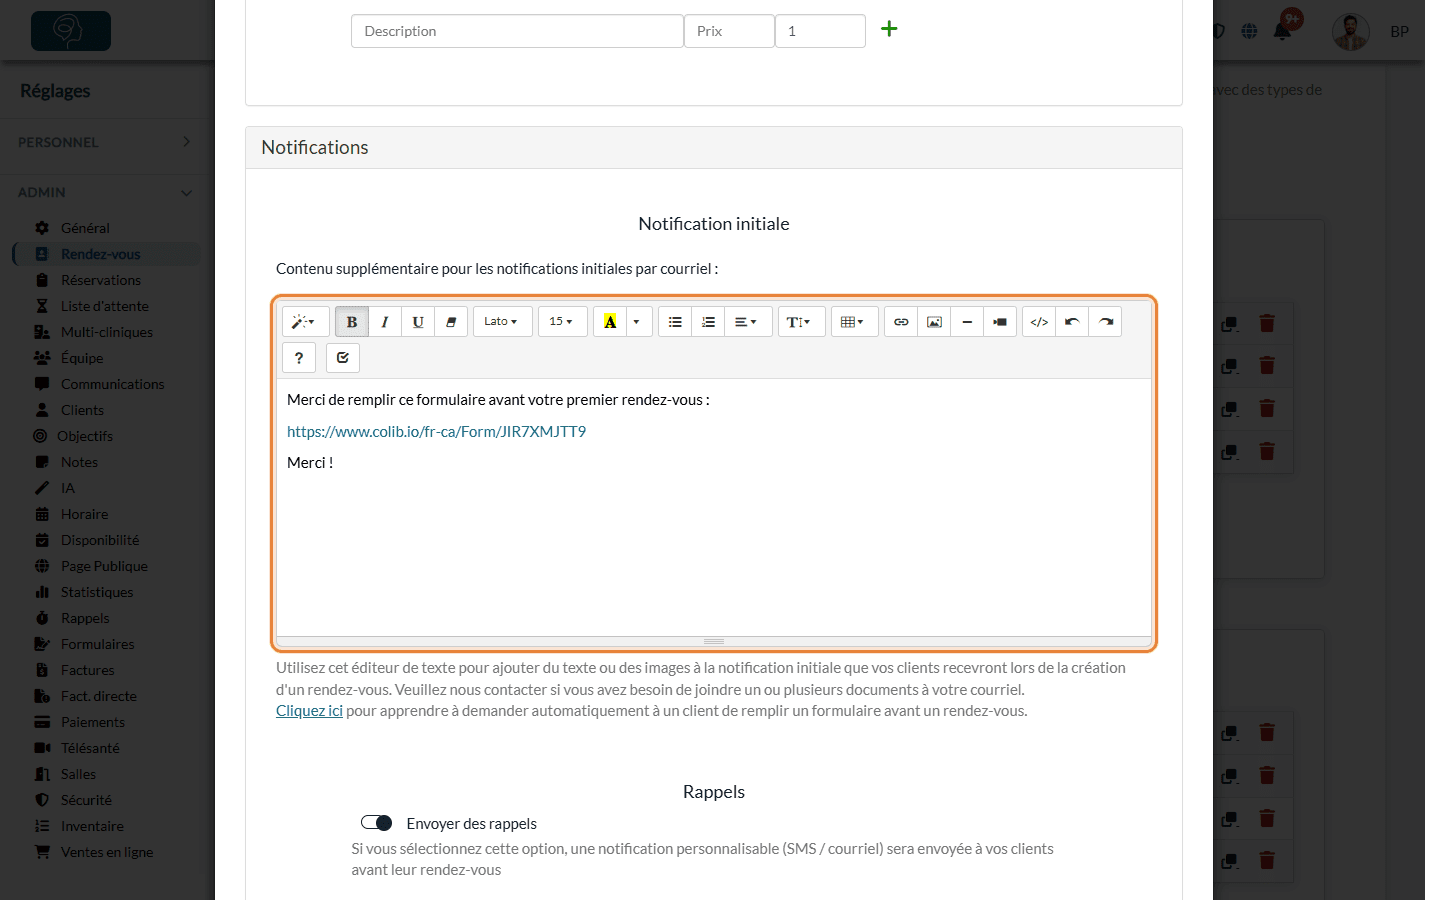Focus the Prix input field
The width and height of the screenshot is (1440, 900).
coord(729,31)
